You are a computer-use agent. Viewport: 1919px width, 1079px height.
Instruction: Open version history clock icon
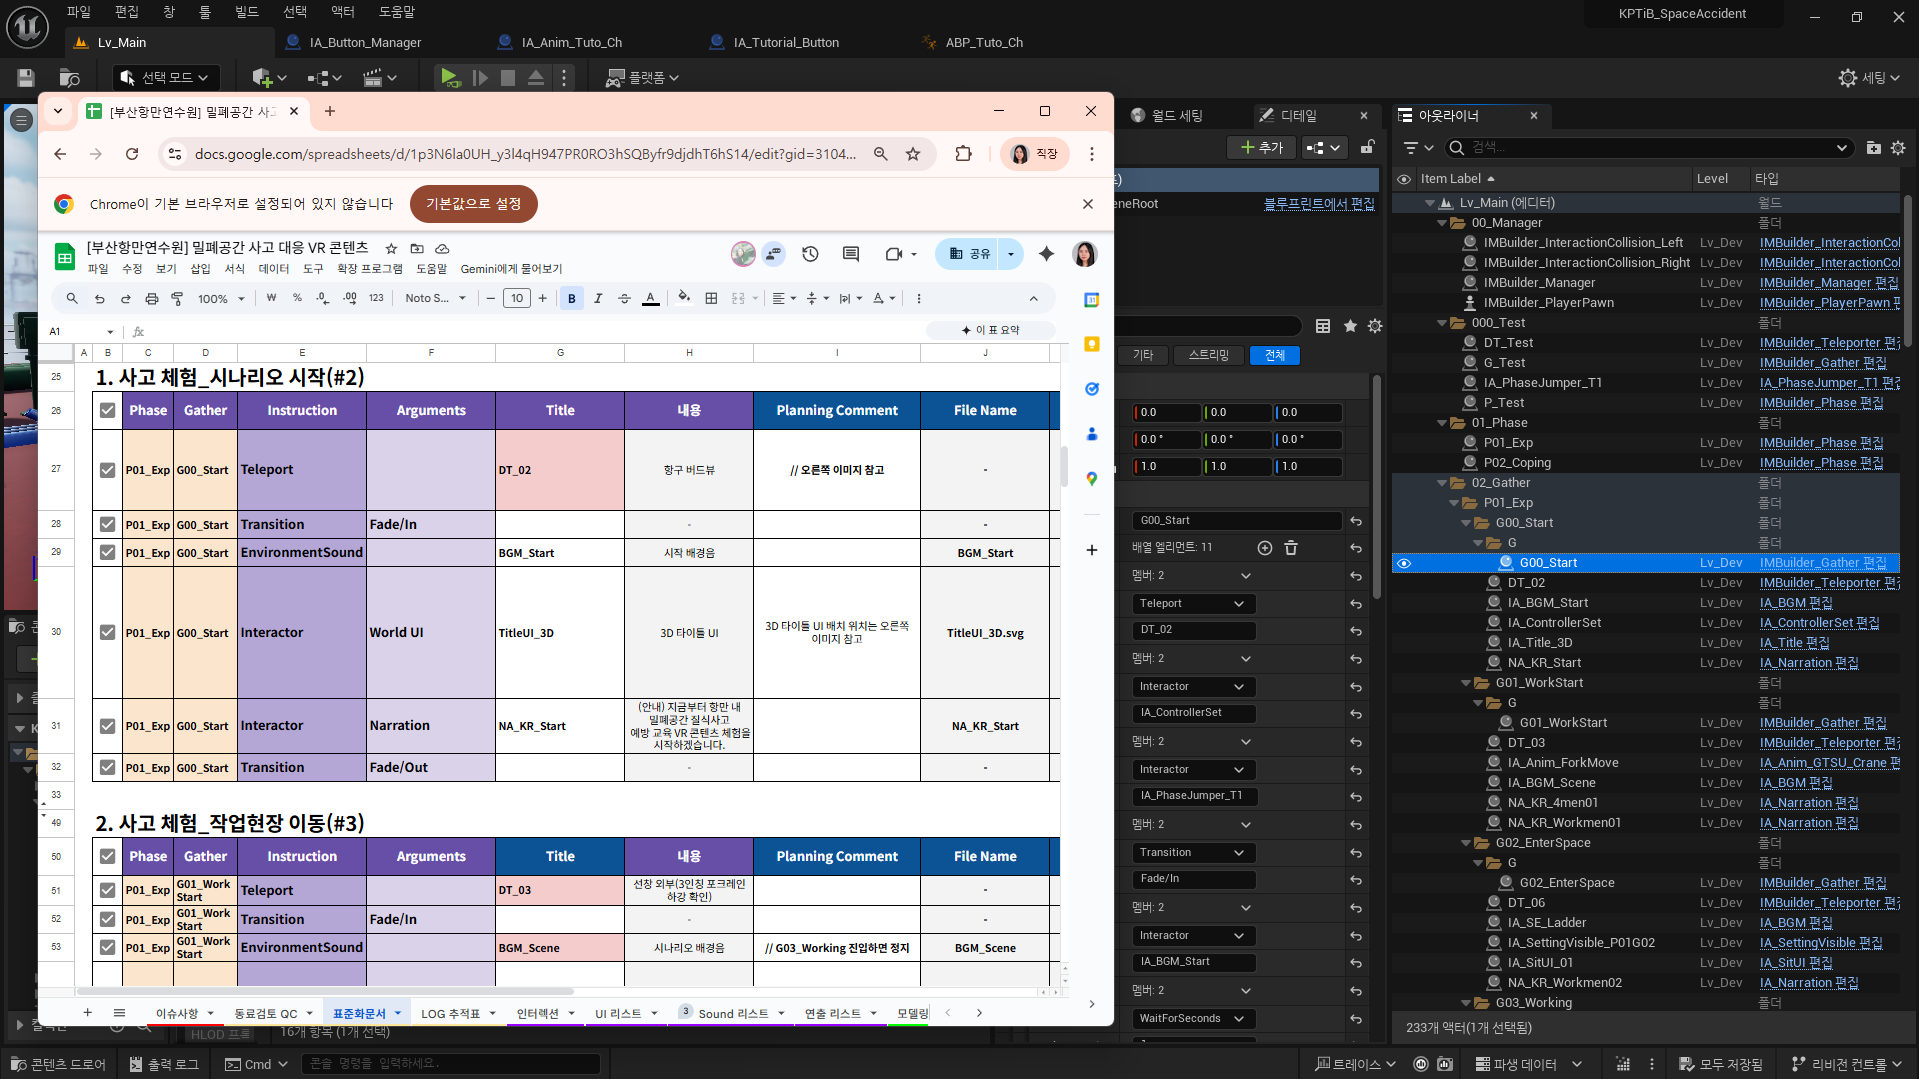pos(810,254)
